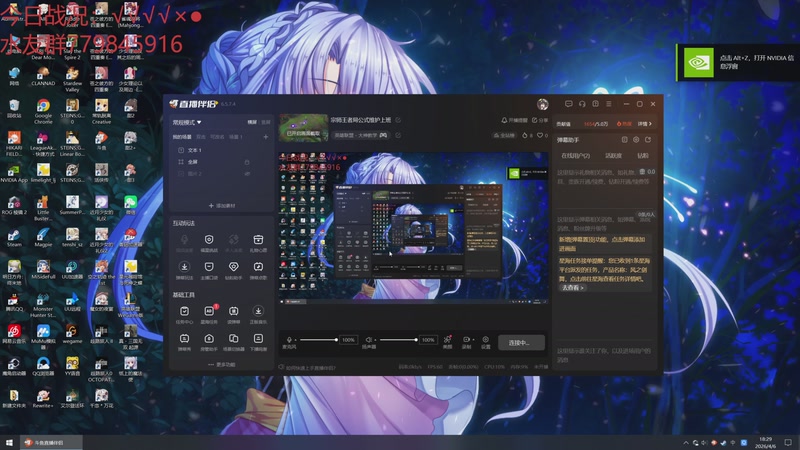Open the customer service headset icon

[582, 104]
